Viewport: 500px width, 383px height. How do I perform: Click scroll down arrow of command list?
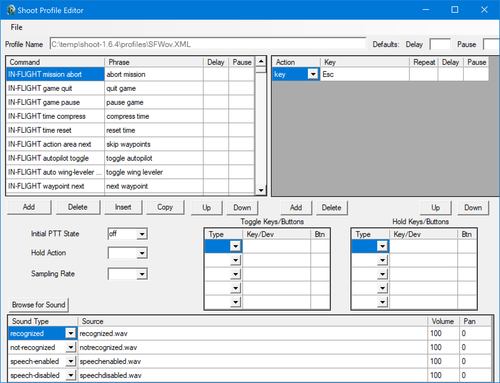pos(261,190)
